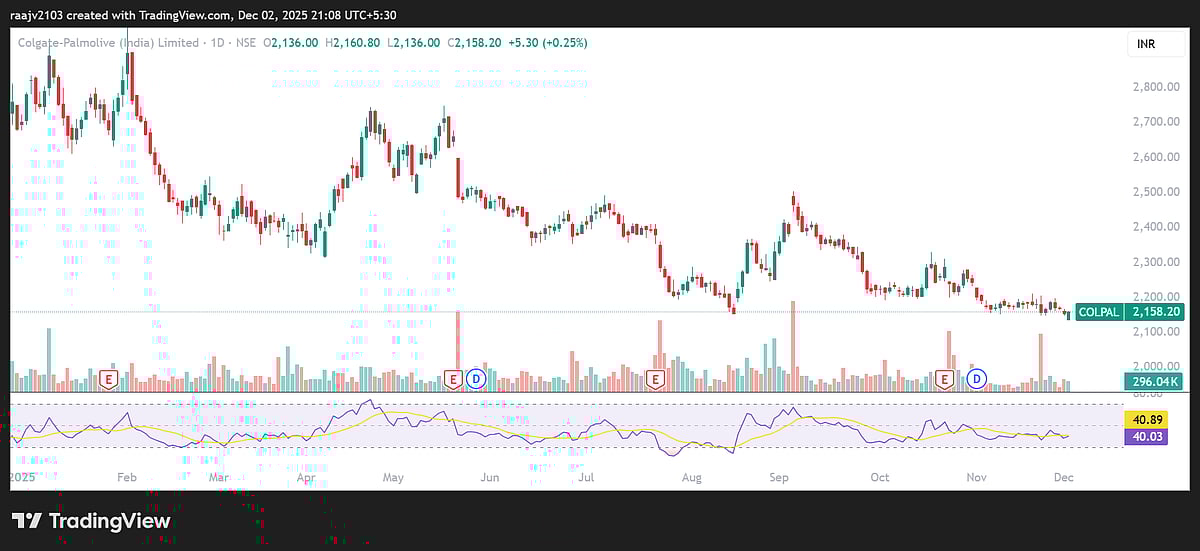
Task: Click the dividend D marker near November
Action: coord(977,379)
